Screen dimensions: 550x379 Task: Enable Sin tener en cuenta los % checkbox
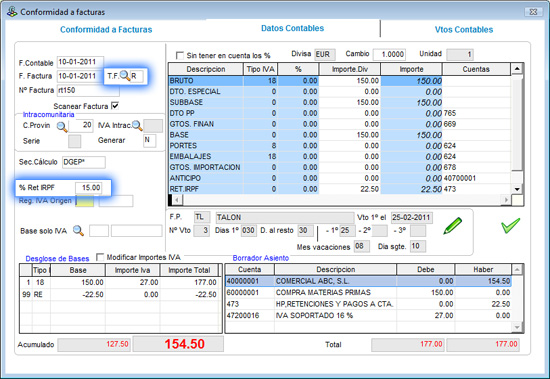click(180, 55)
